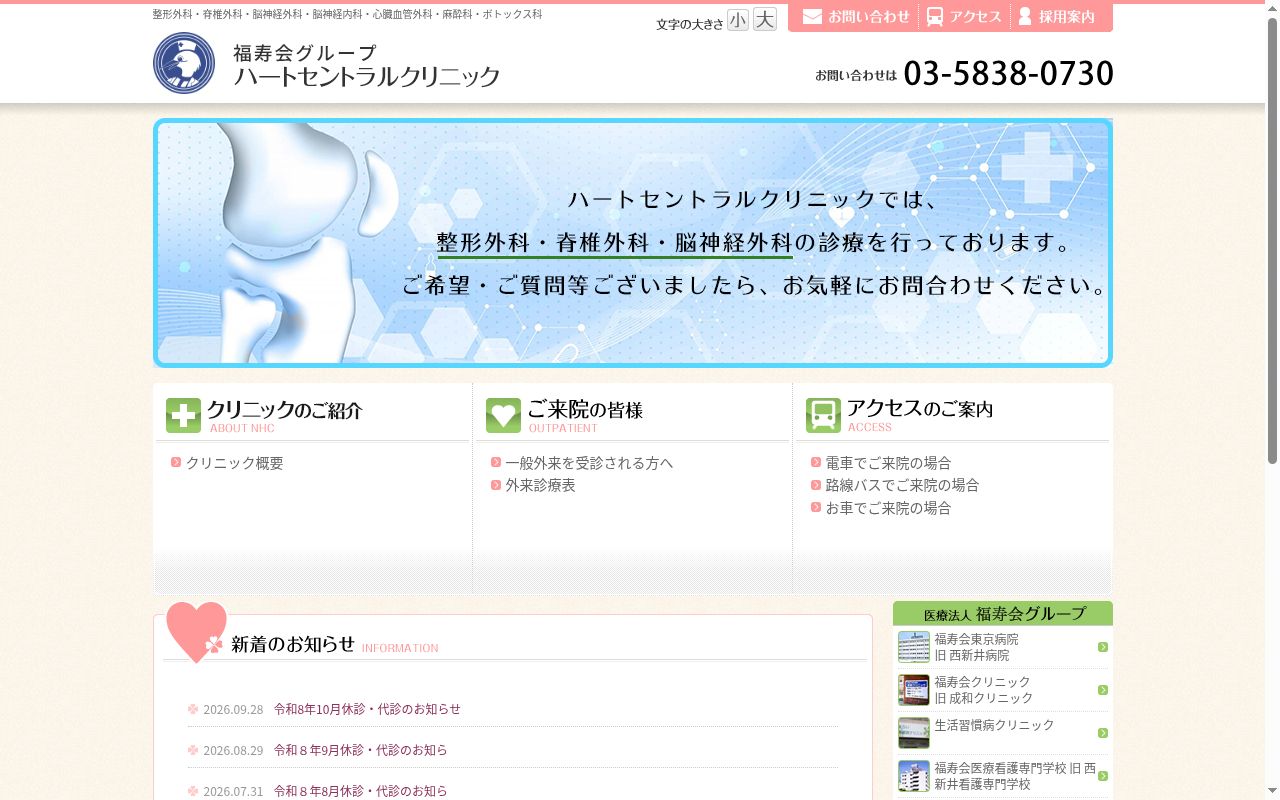1280x800 pixels.
Task: Click green arrow next to 福寿会医療看護専門学校
Action: tap(1103, 776)
